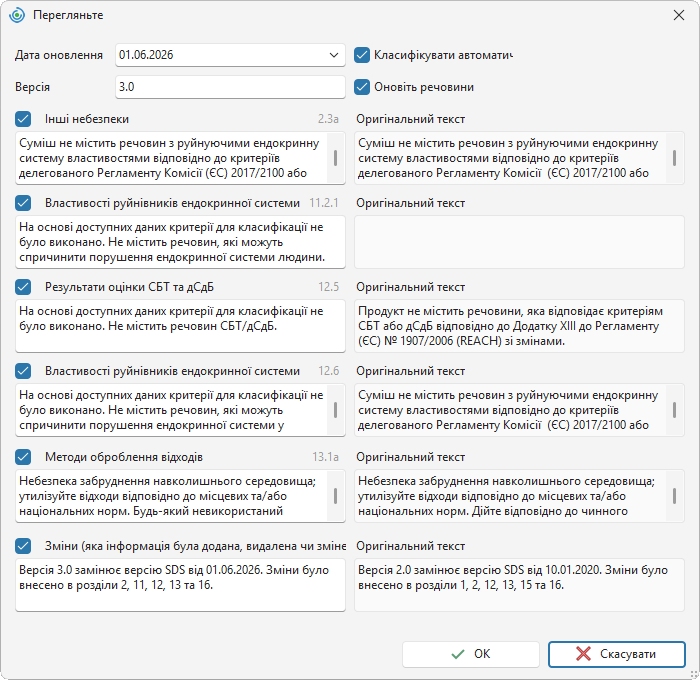This screenshot has height=680, width=700.
Task: Click scrollbar of 13.1a original text
Action: pos(674,496)
